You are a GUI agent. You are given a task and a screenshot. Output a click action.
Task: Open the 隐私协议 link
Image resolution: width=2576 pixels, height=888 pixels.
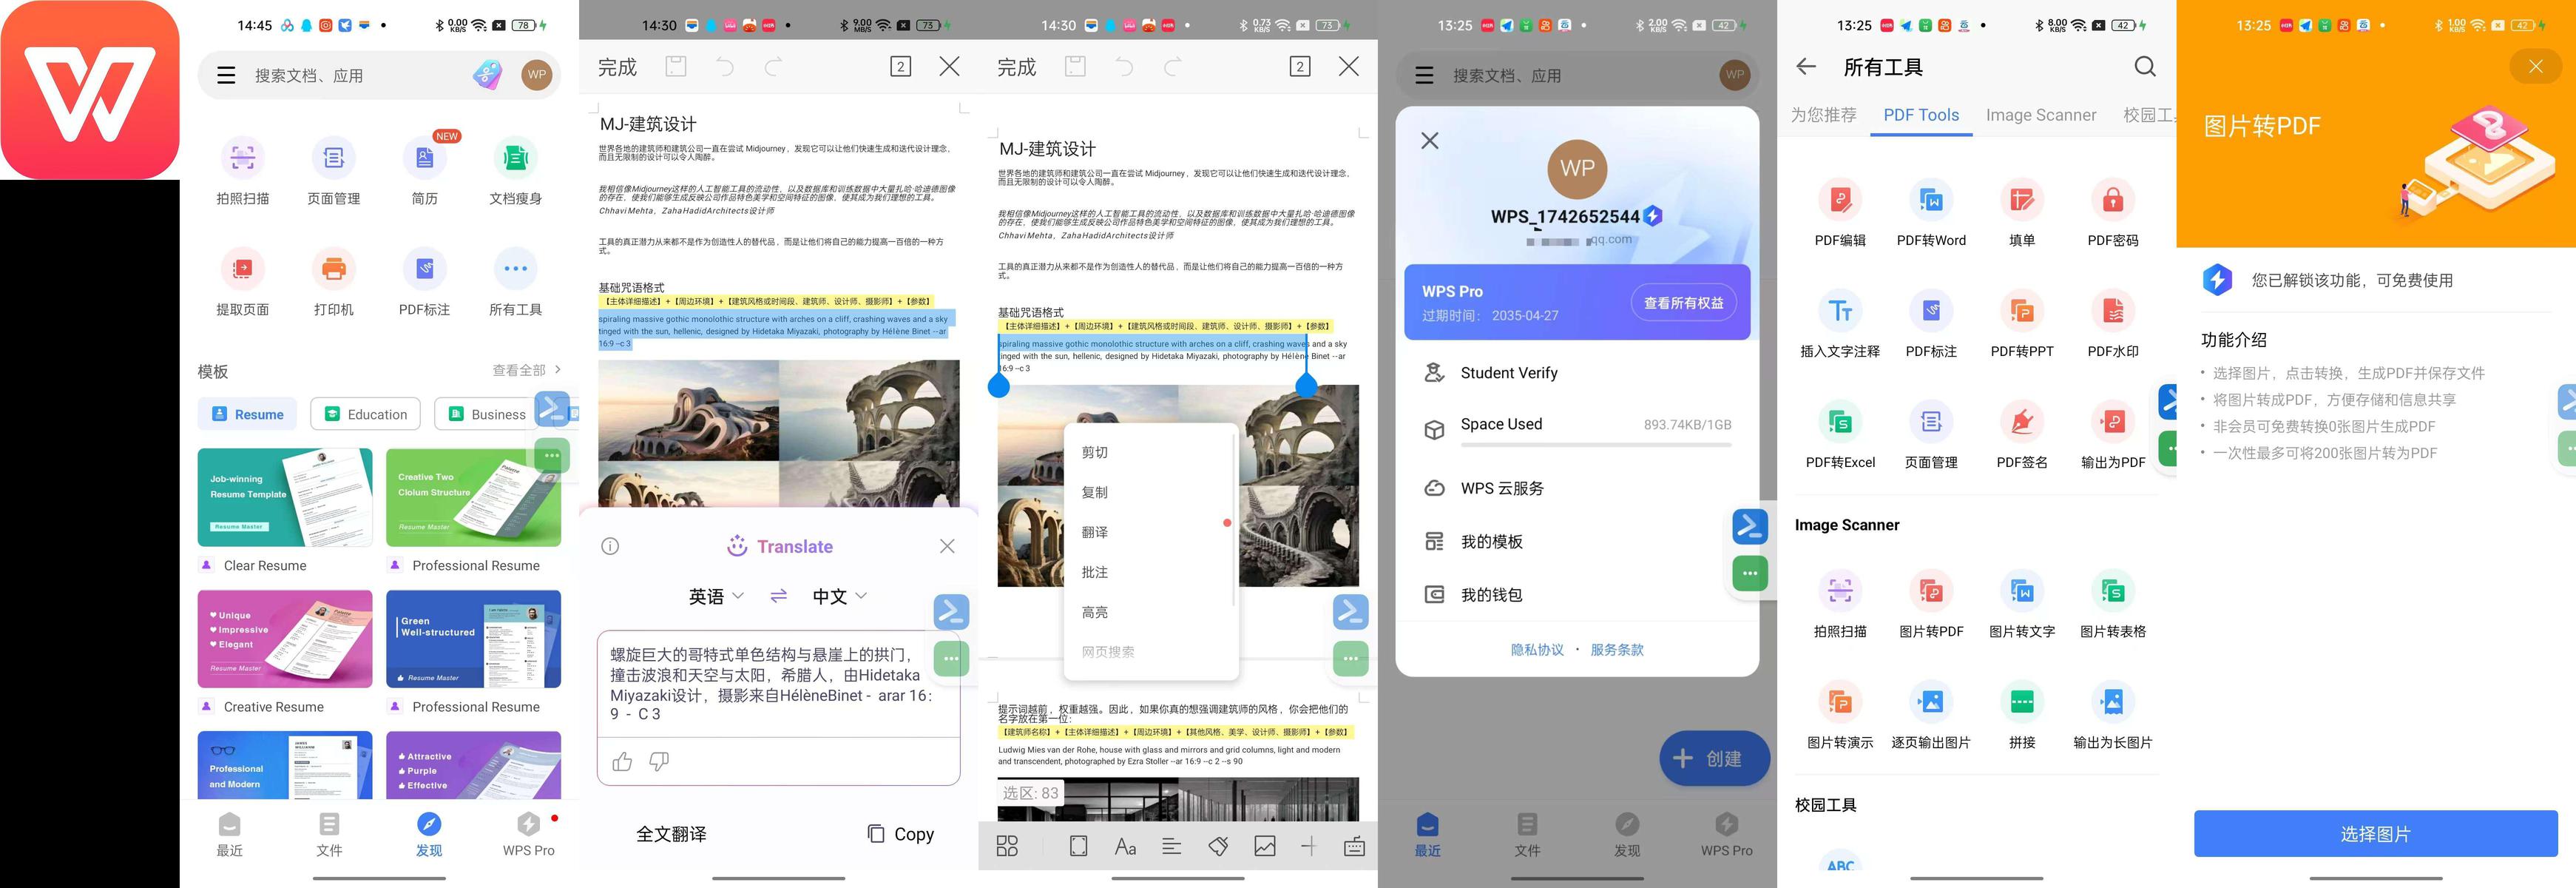click(x=1537, y=650)
